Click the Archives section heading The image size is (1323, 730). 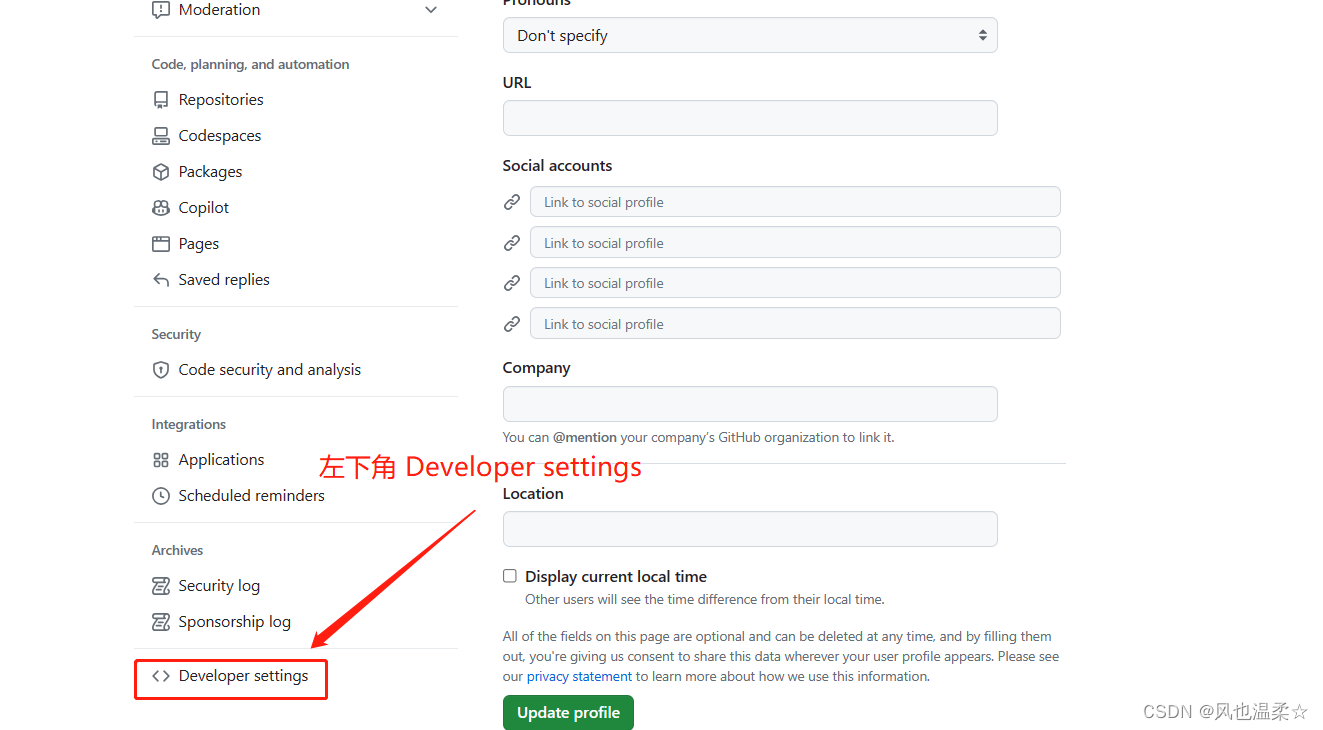(177, 550)
